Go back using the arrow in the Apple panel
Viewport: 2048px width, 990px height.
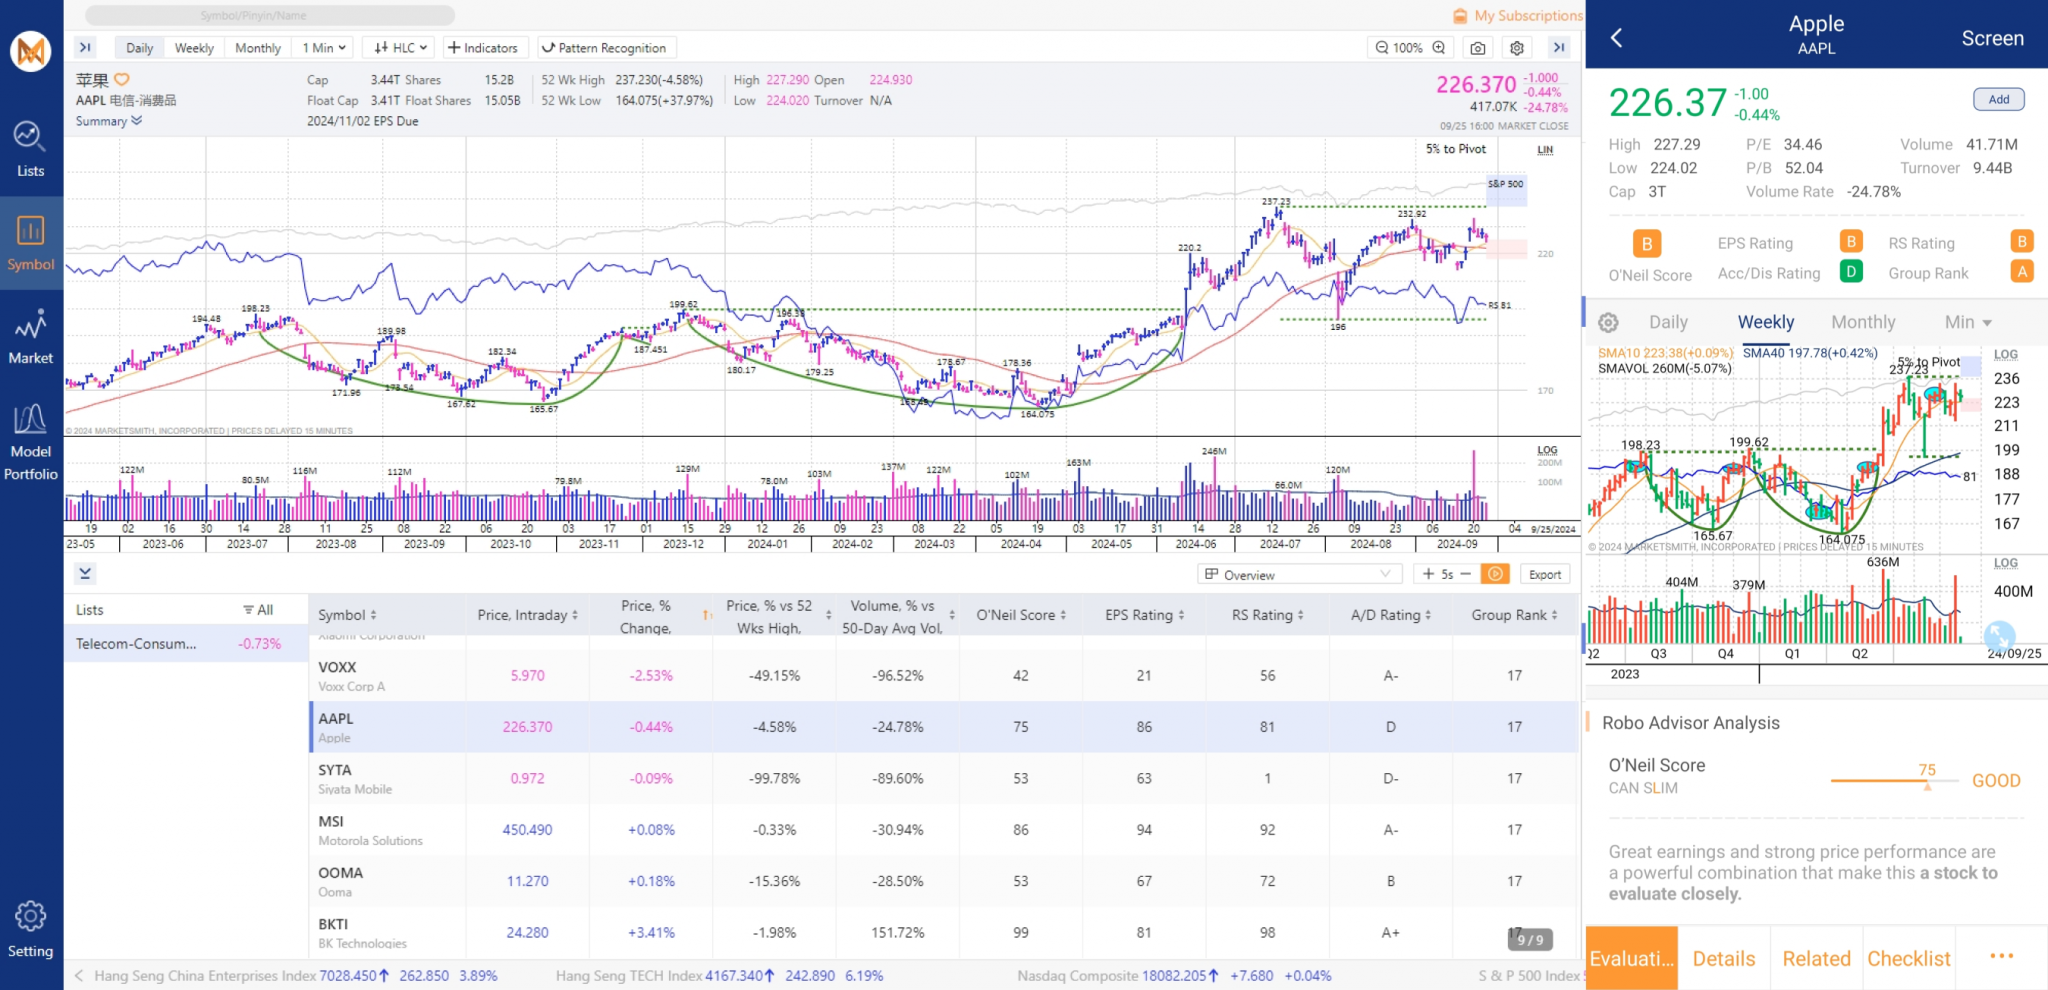pyautogui.click(x=1616, y=38)
